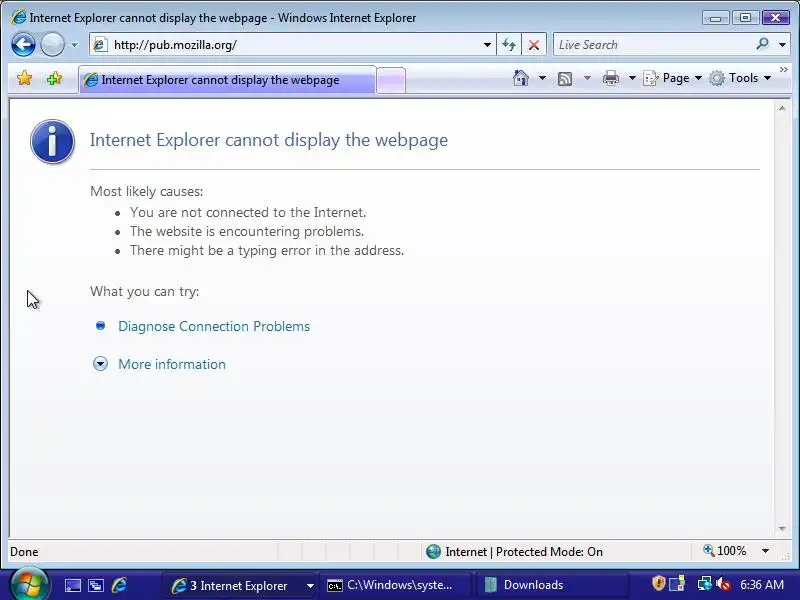Open the '3 Internet Explorer' taskbar group
This screenshot has height=600, width=800.
point(240,585)
